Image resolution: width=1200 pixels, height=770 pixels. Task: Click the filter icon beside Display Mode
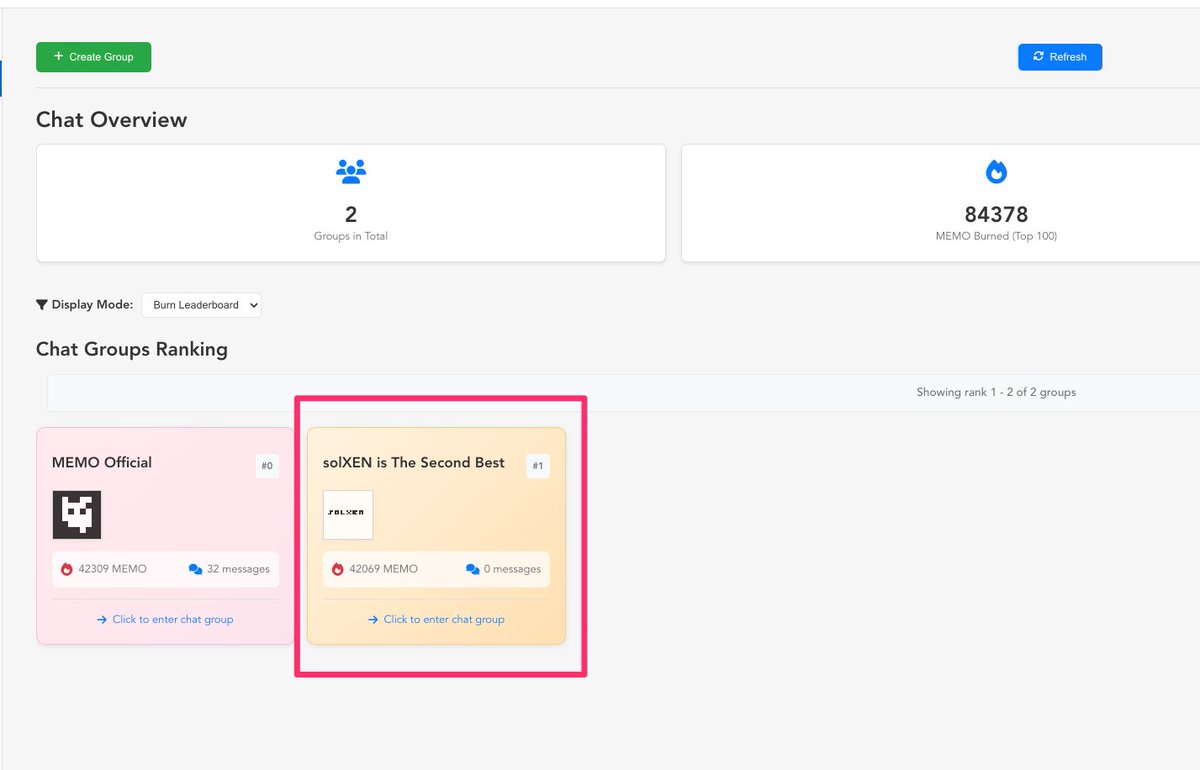pos(41,305)
